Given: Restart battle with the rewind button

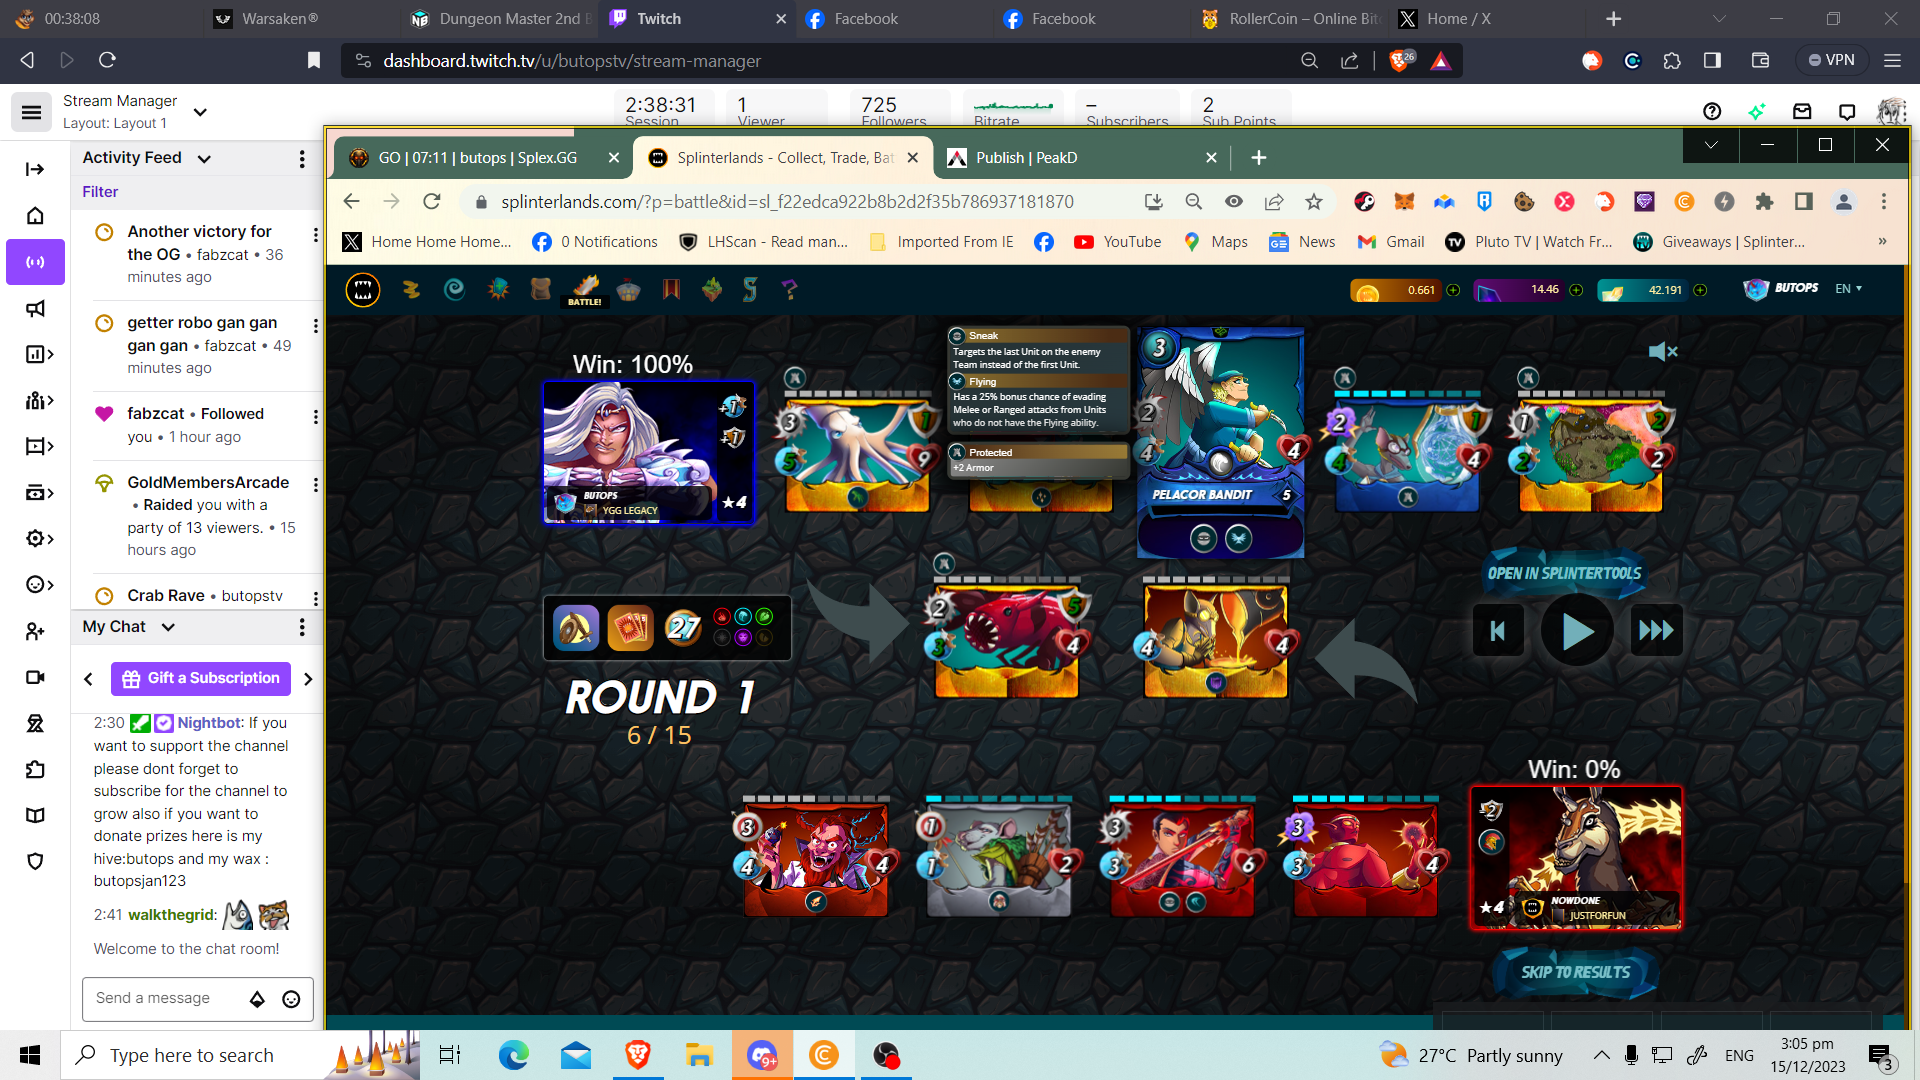Looking at the screenshot, I should pyautogui.click(x=1498, y=631).
